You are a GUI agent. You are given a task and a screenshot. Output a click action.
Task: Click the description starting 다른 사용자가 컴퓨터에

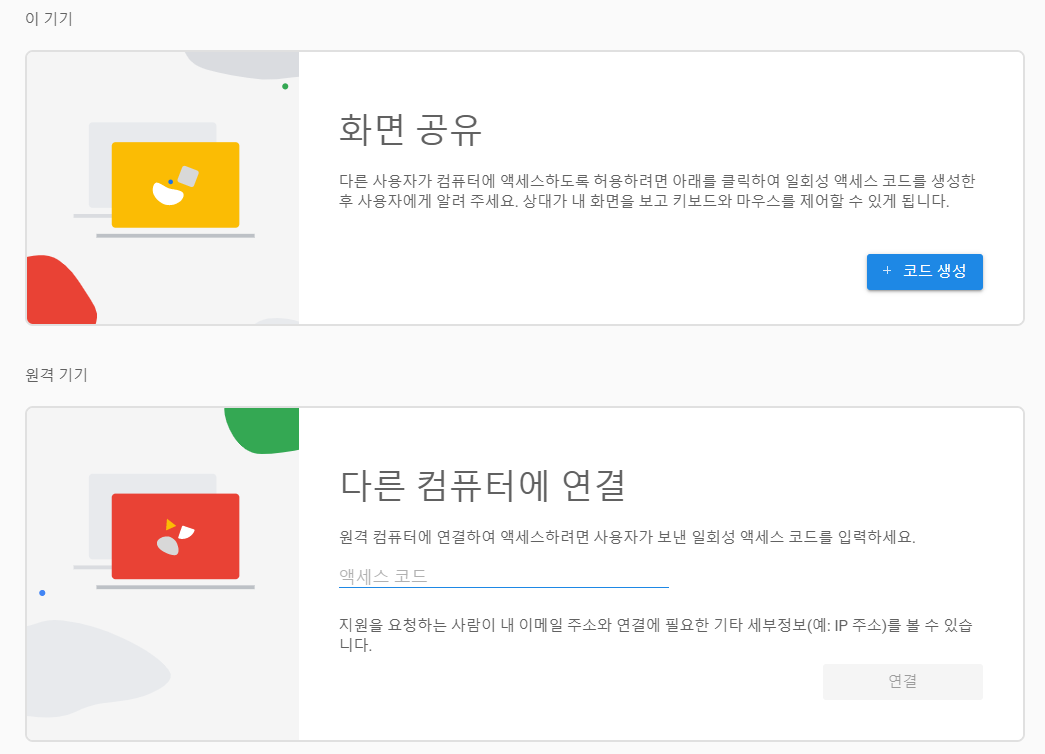pyautogui.click(x=657, y=191)
